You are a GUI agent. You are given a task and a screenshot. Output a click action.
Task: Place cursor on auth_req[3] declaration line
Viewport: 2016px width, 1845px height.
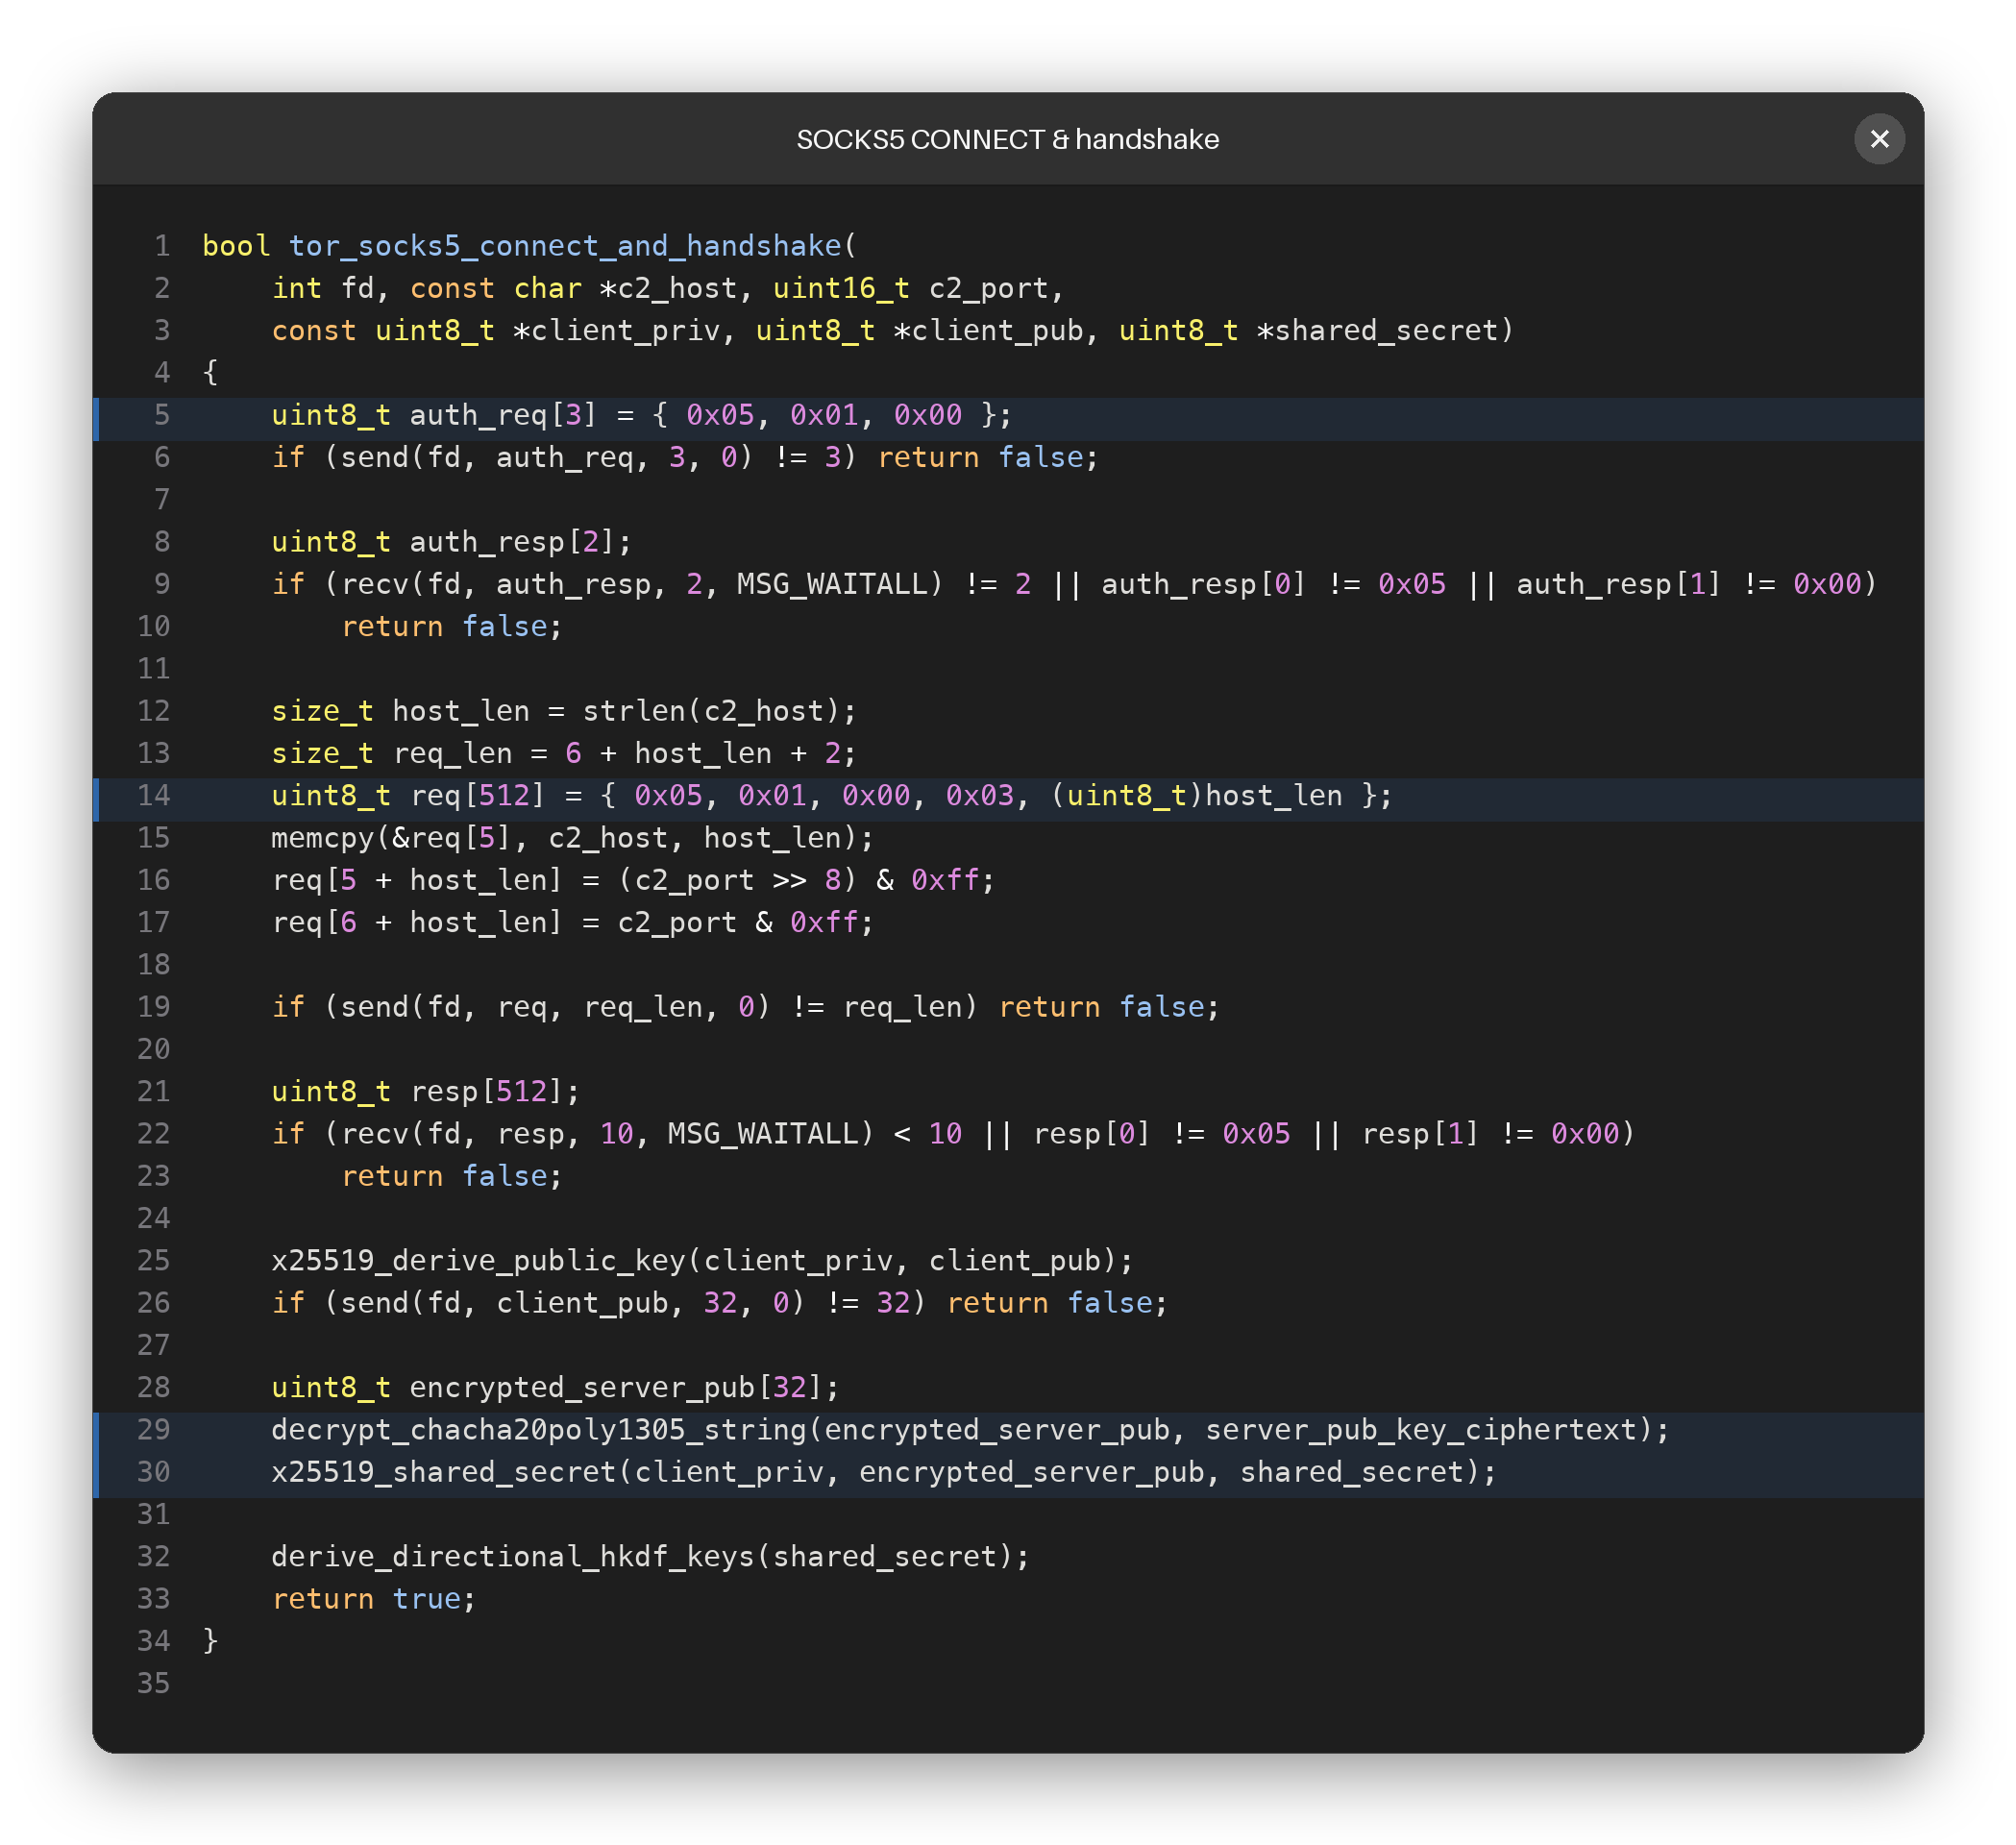click(x=1008, y=415)
